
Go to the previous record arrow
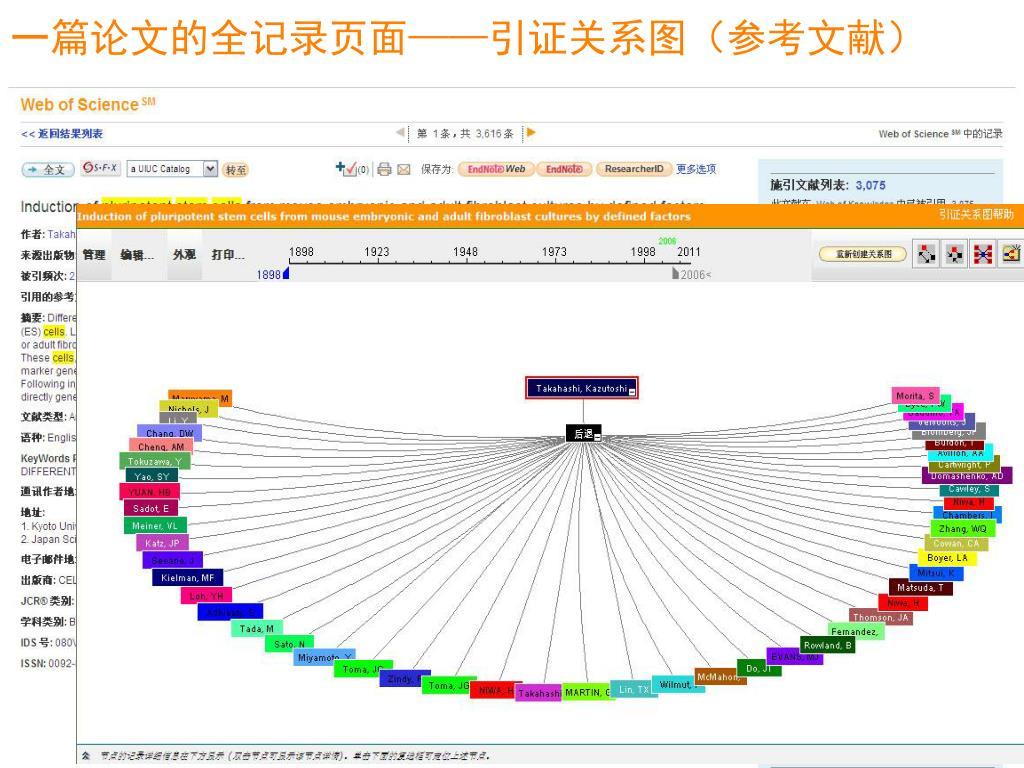point(400,133)
